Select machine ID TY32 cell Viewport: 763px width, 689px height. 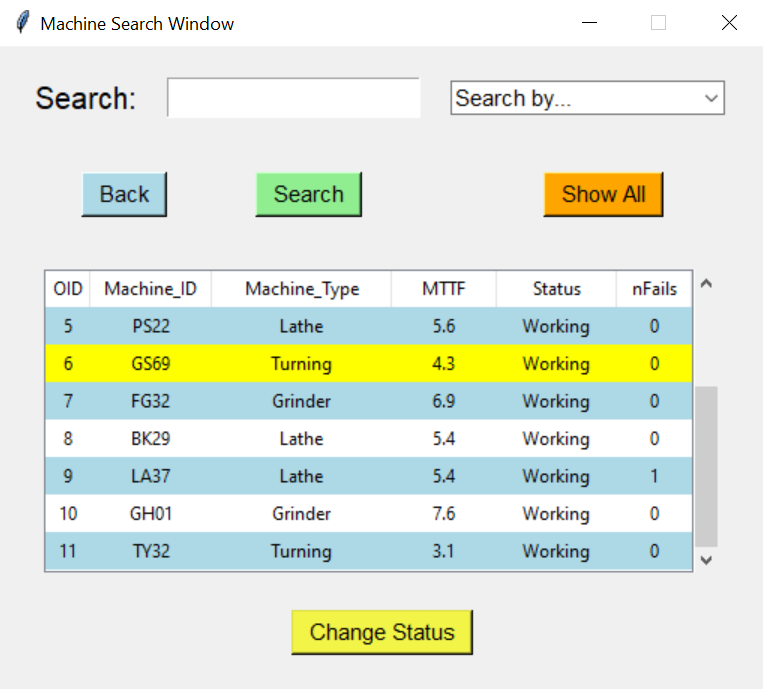(x=151, y=551)
